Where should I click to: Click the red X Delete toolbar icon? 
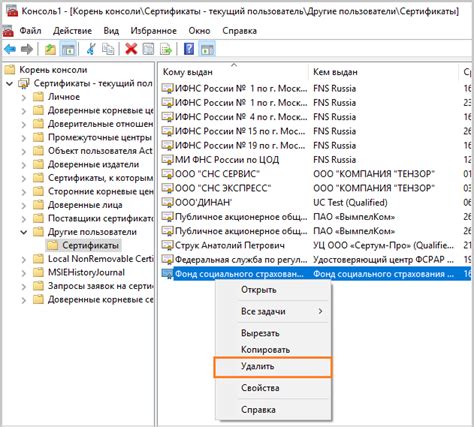[131, 49]
